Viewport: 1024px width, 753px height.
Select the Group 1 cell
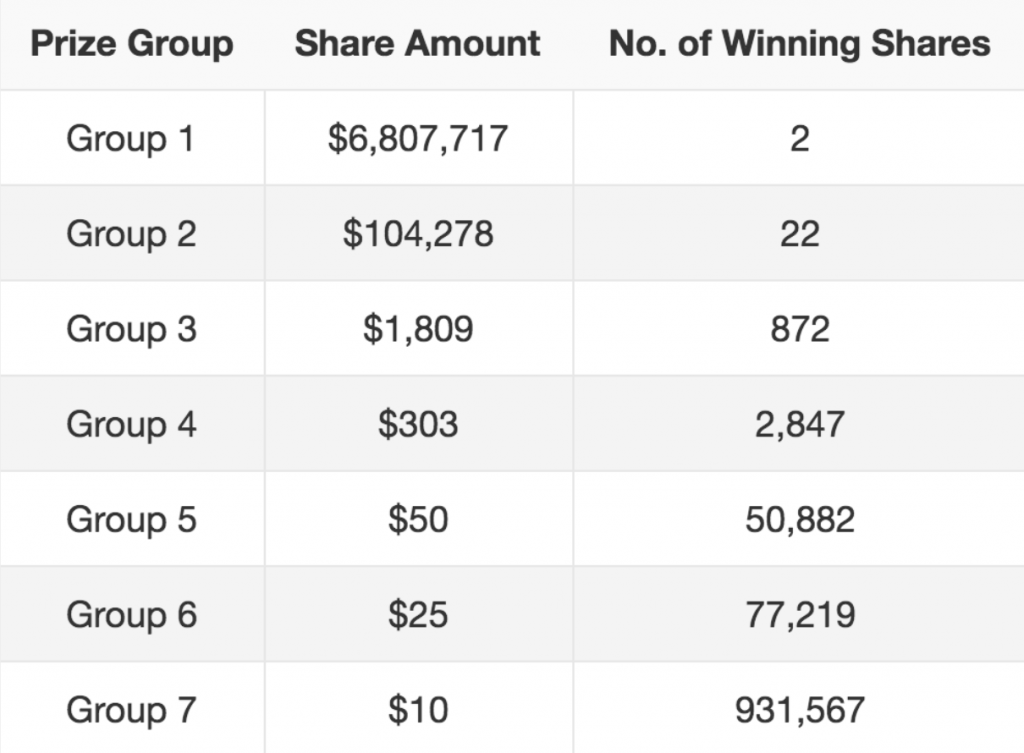(131, 138)
